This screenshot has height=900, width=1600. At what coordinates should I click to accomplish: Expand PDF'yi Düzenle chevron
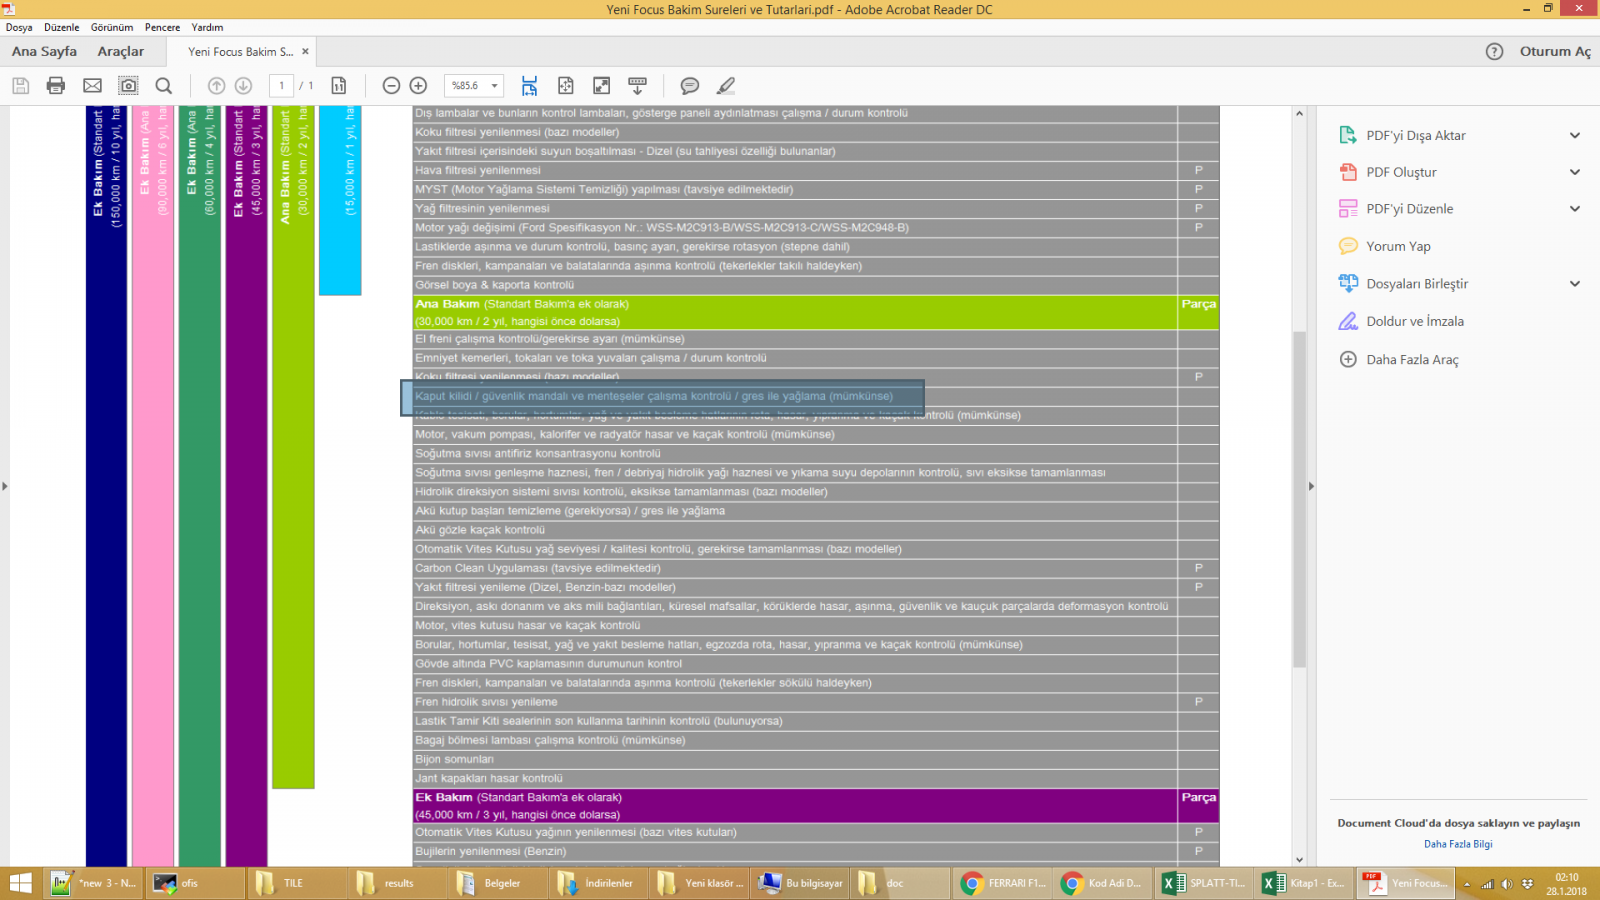tap(1575, 209)
